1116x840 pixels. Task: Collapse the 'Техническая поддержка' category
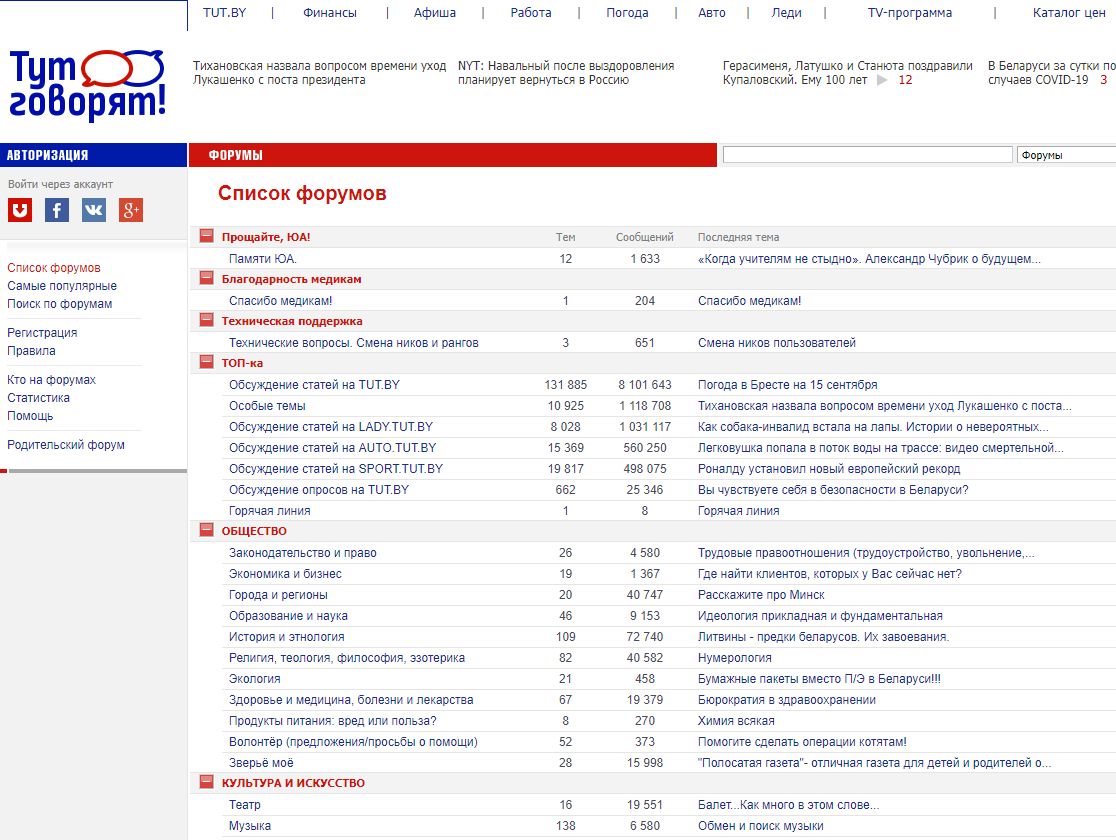206,320
